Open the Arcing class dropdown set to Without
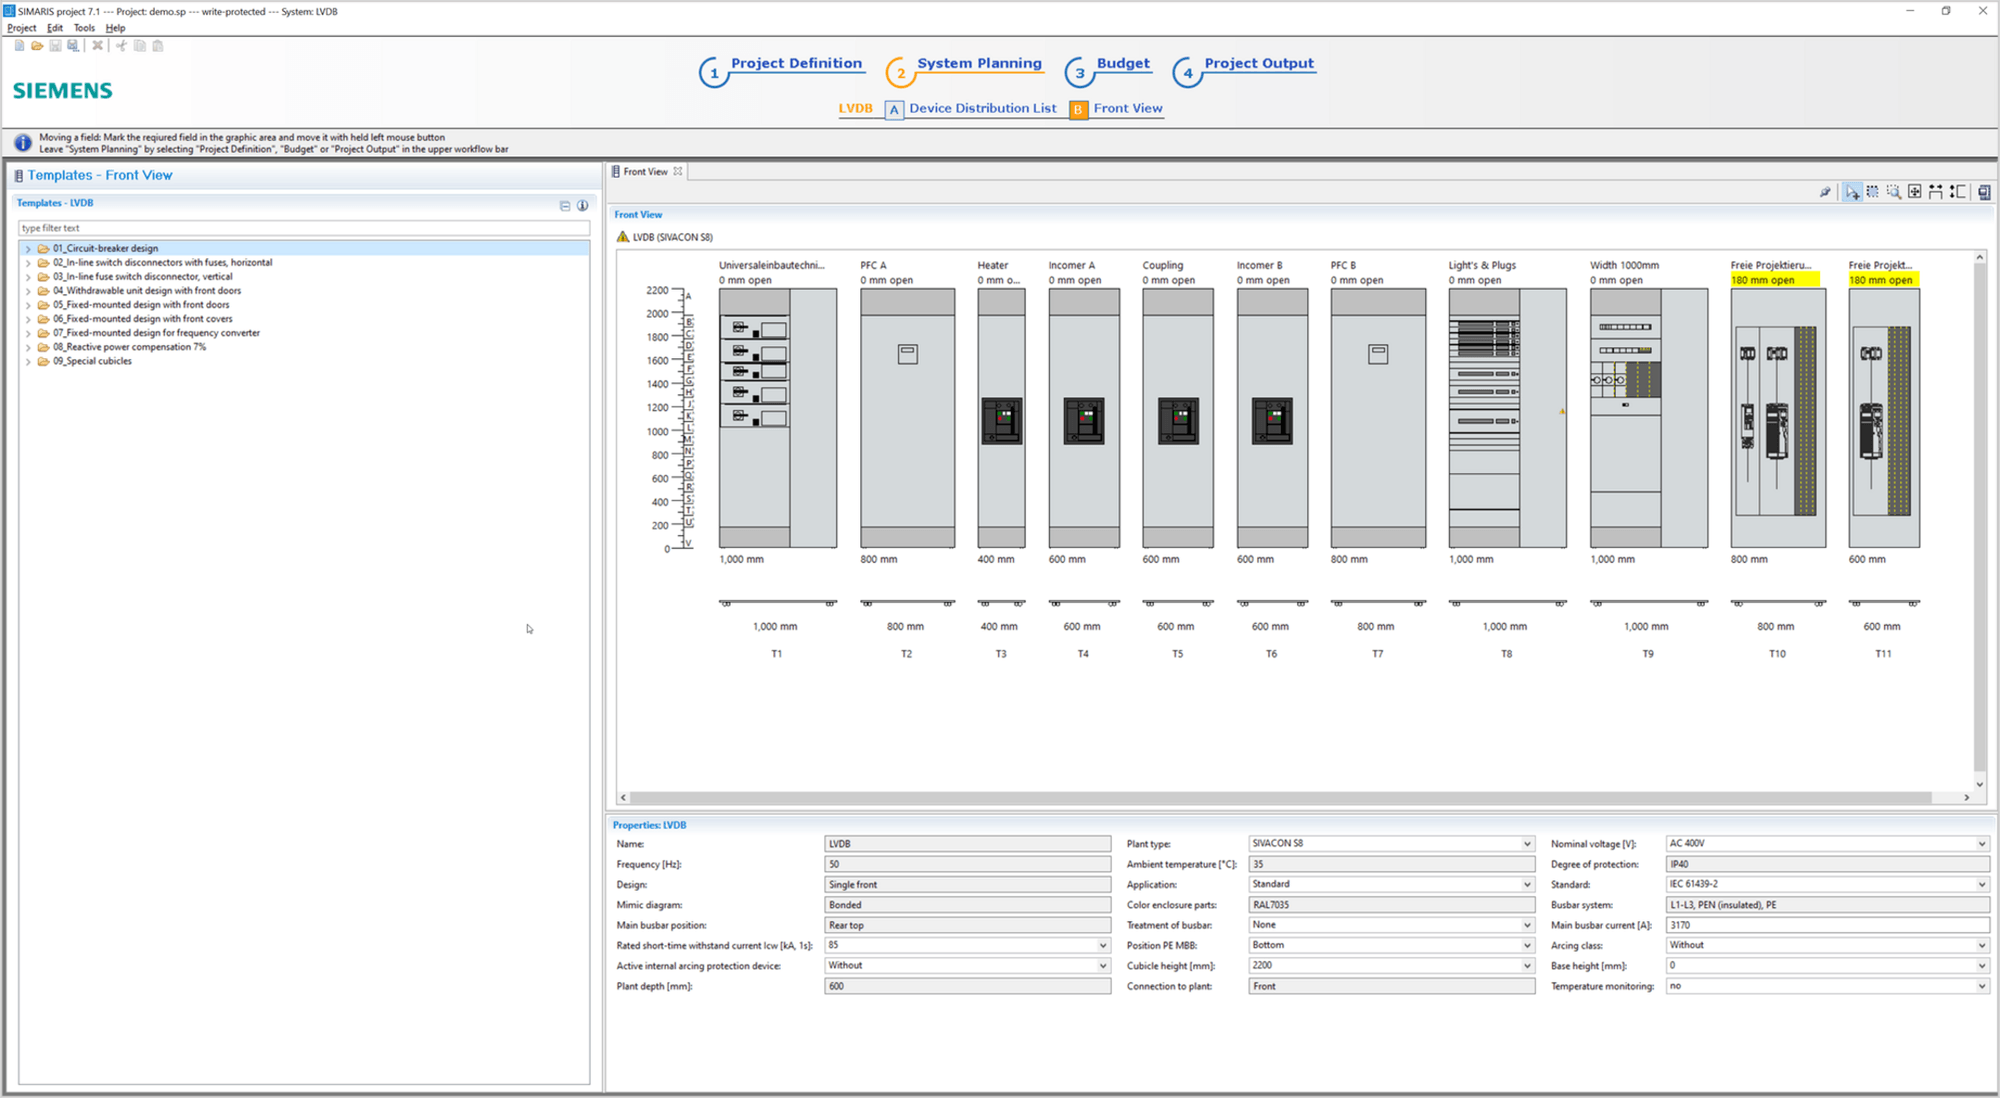This screenshot has height=1098, width=2000. (x=1983, y=944)
